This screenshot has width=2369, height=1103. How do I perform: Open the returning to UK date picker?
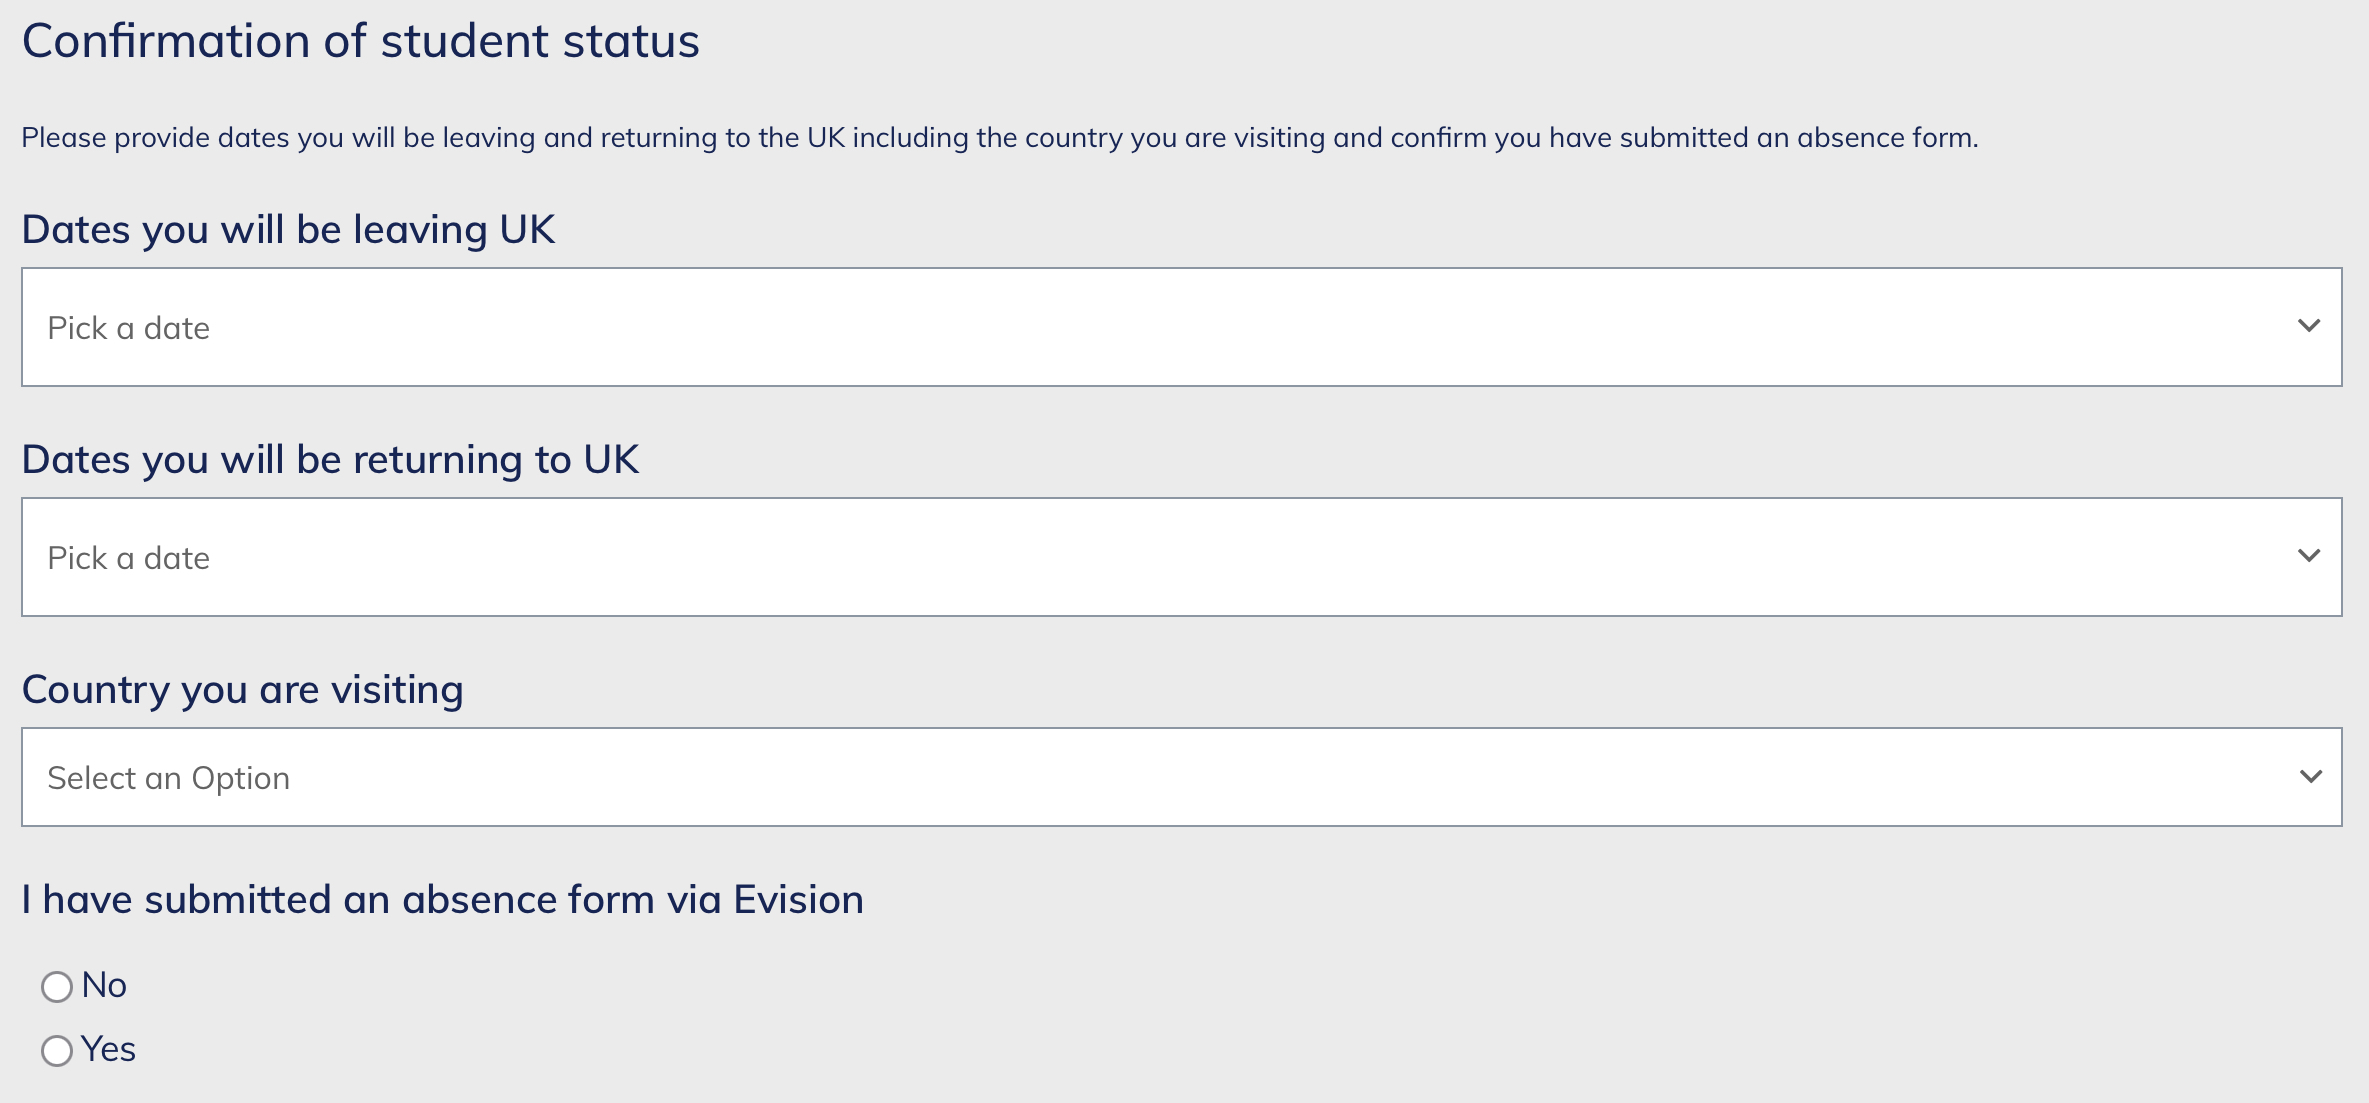pyautogui.click(x=1180, y=557)
